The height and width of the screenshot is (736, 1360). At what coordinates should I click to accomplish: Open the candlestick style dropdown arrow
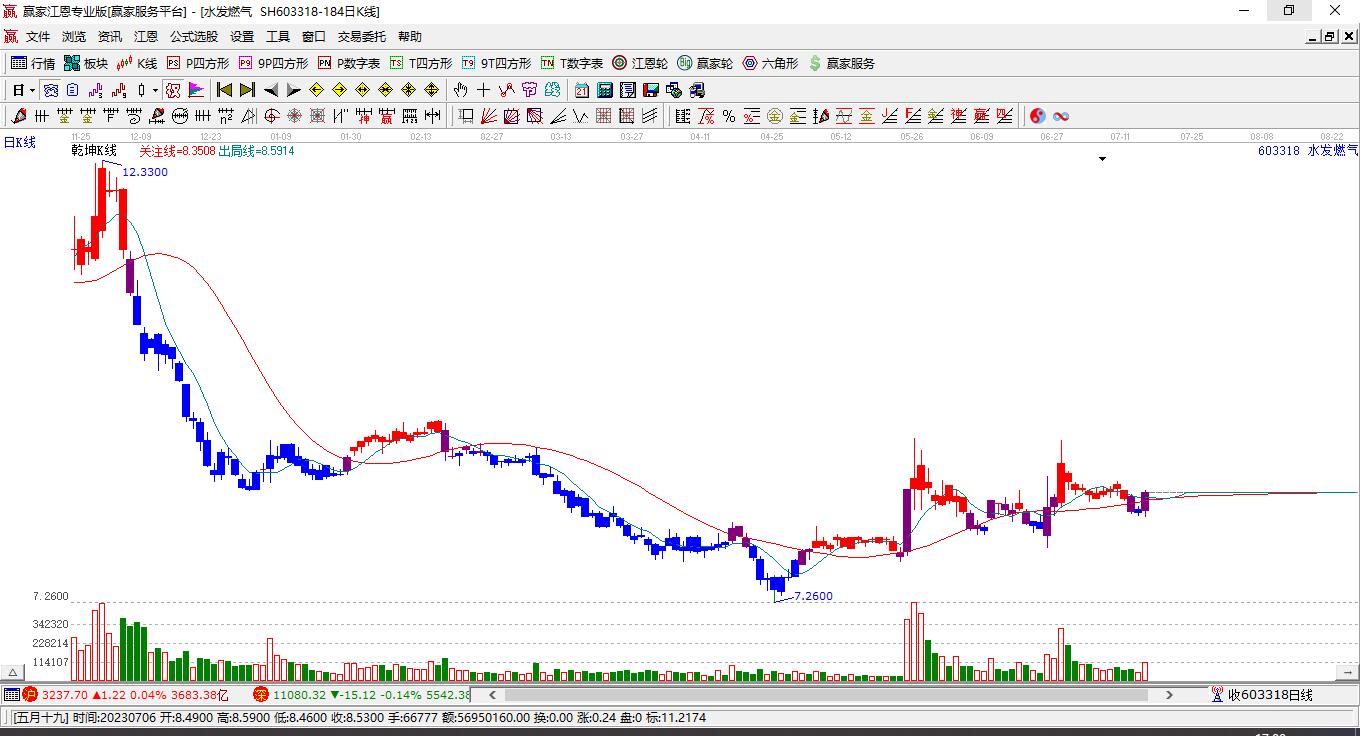[155, 90]
